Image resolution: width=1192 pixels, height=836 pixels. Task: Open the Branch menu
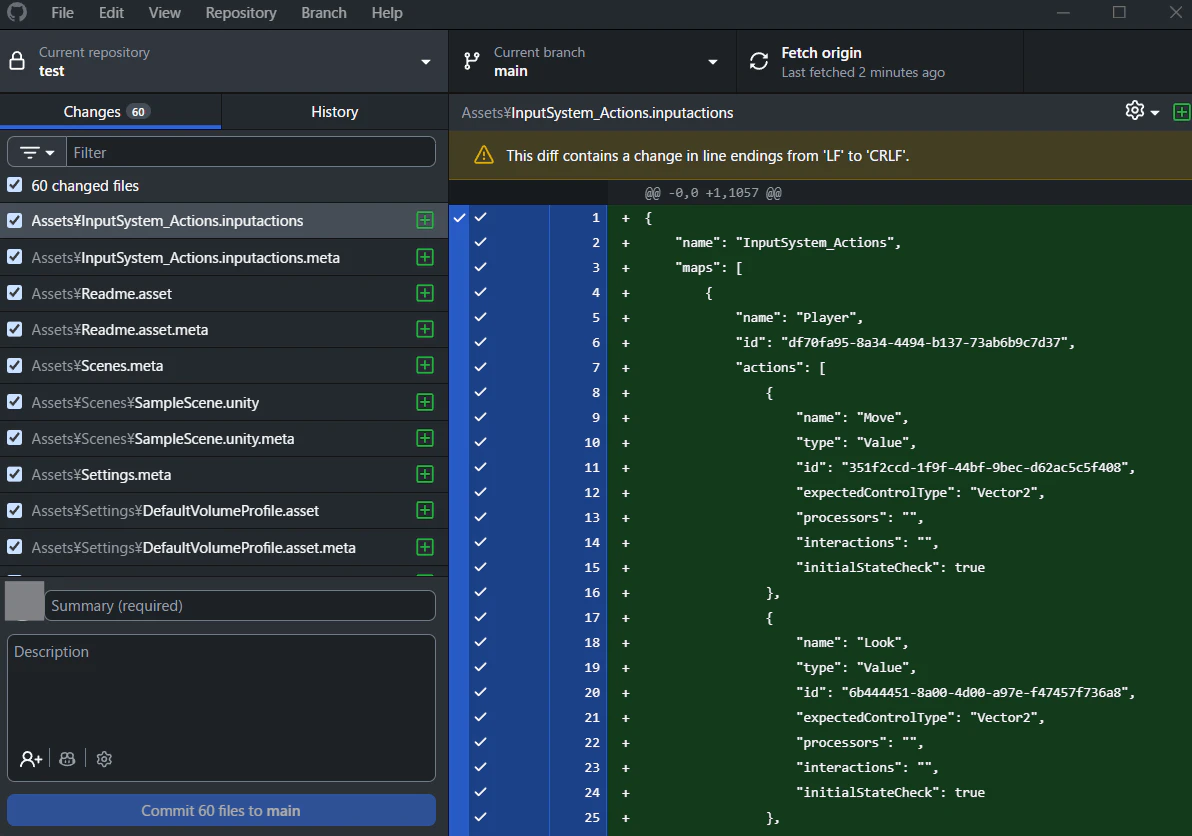click(324, 13)
